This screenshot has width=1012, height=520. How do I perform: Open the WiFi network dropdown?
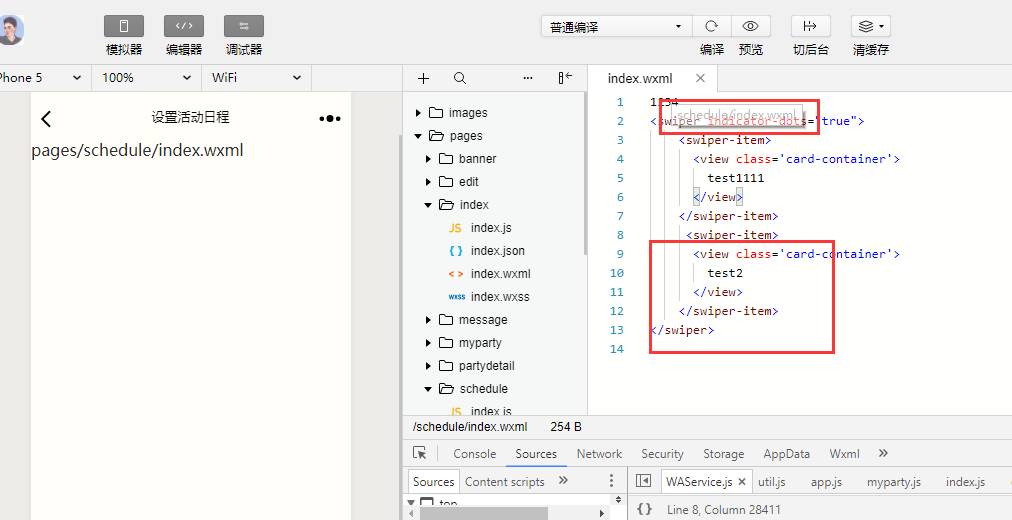[x=256, y=78]
